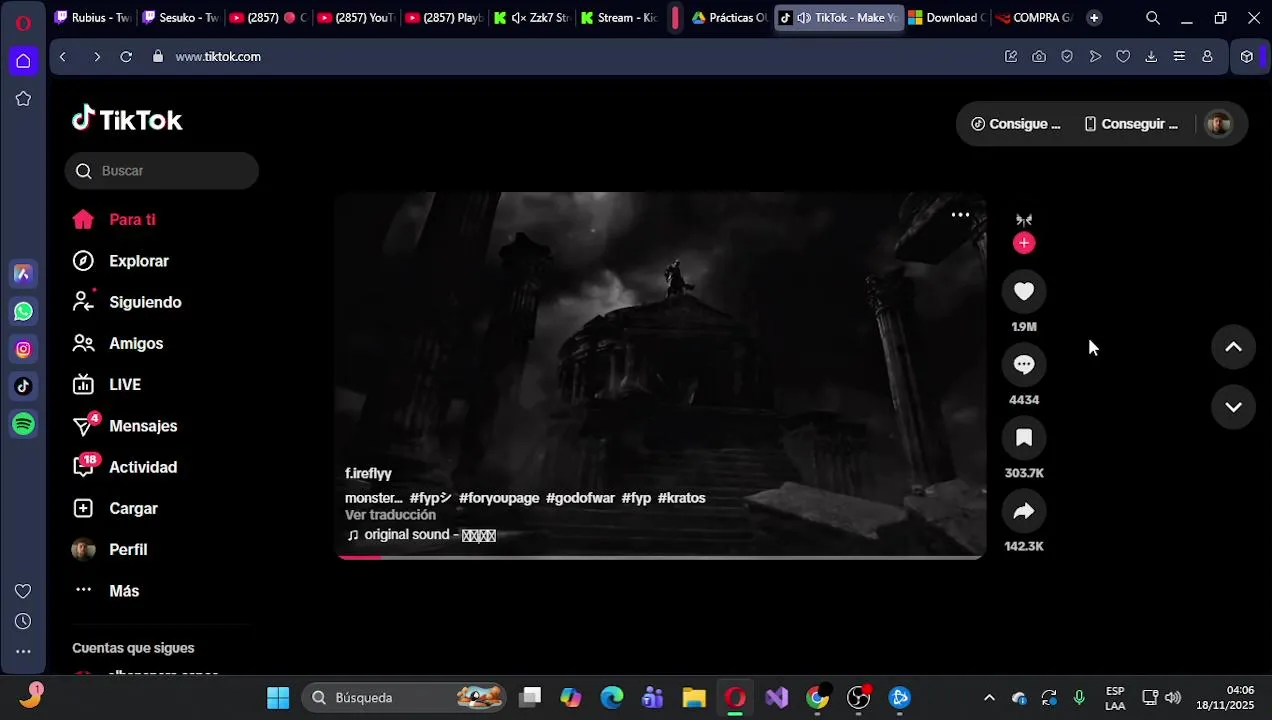Open TikTok in Opera sidebar
1272x720 pixels.
click(23, 387)
